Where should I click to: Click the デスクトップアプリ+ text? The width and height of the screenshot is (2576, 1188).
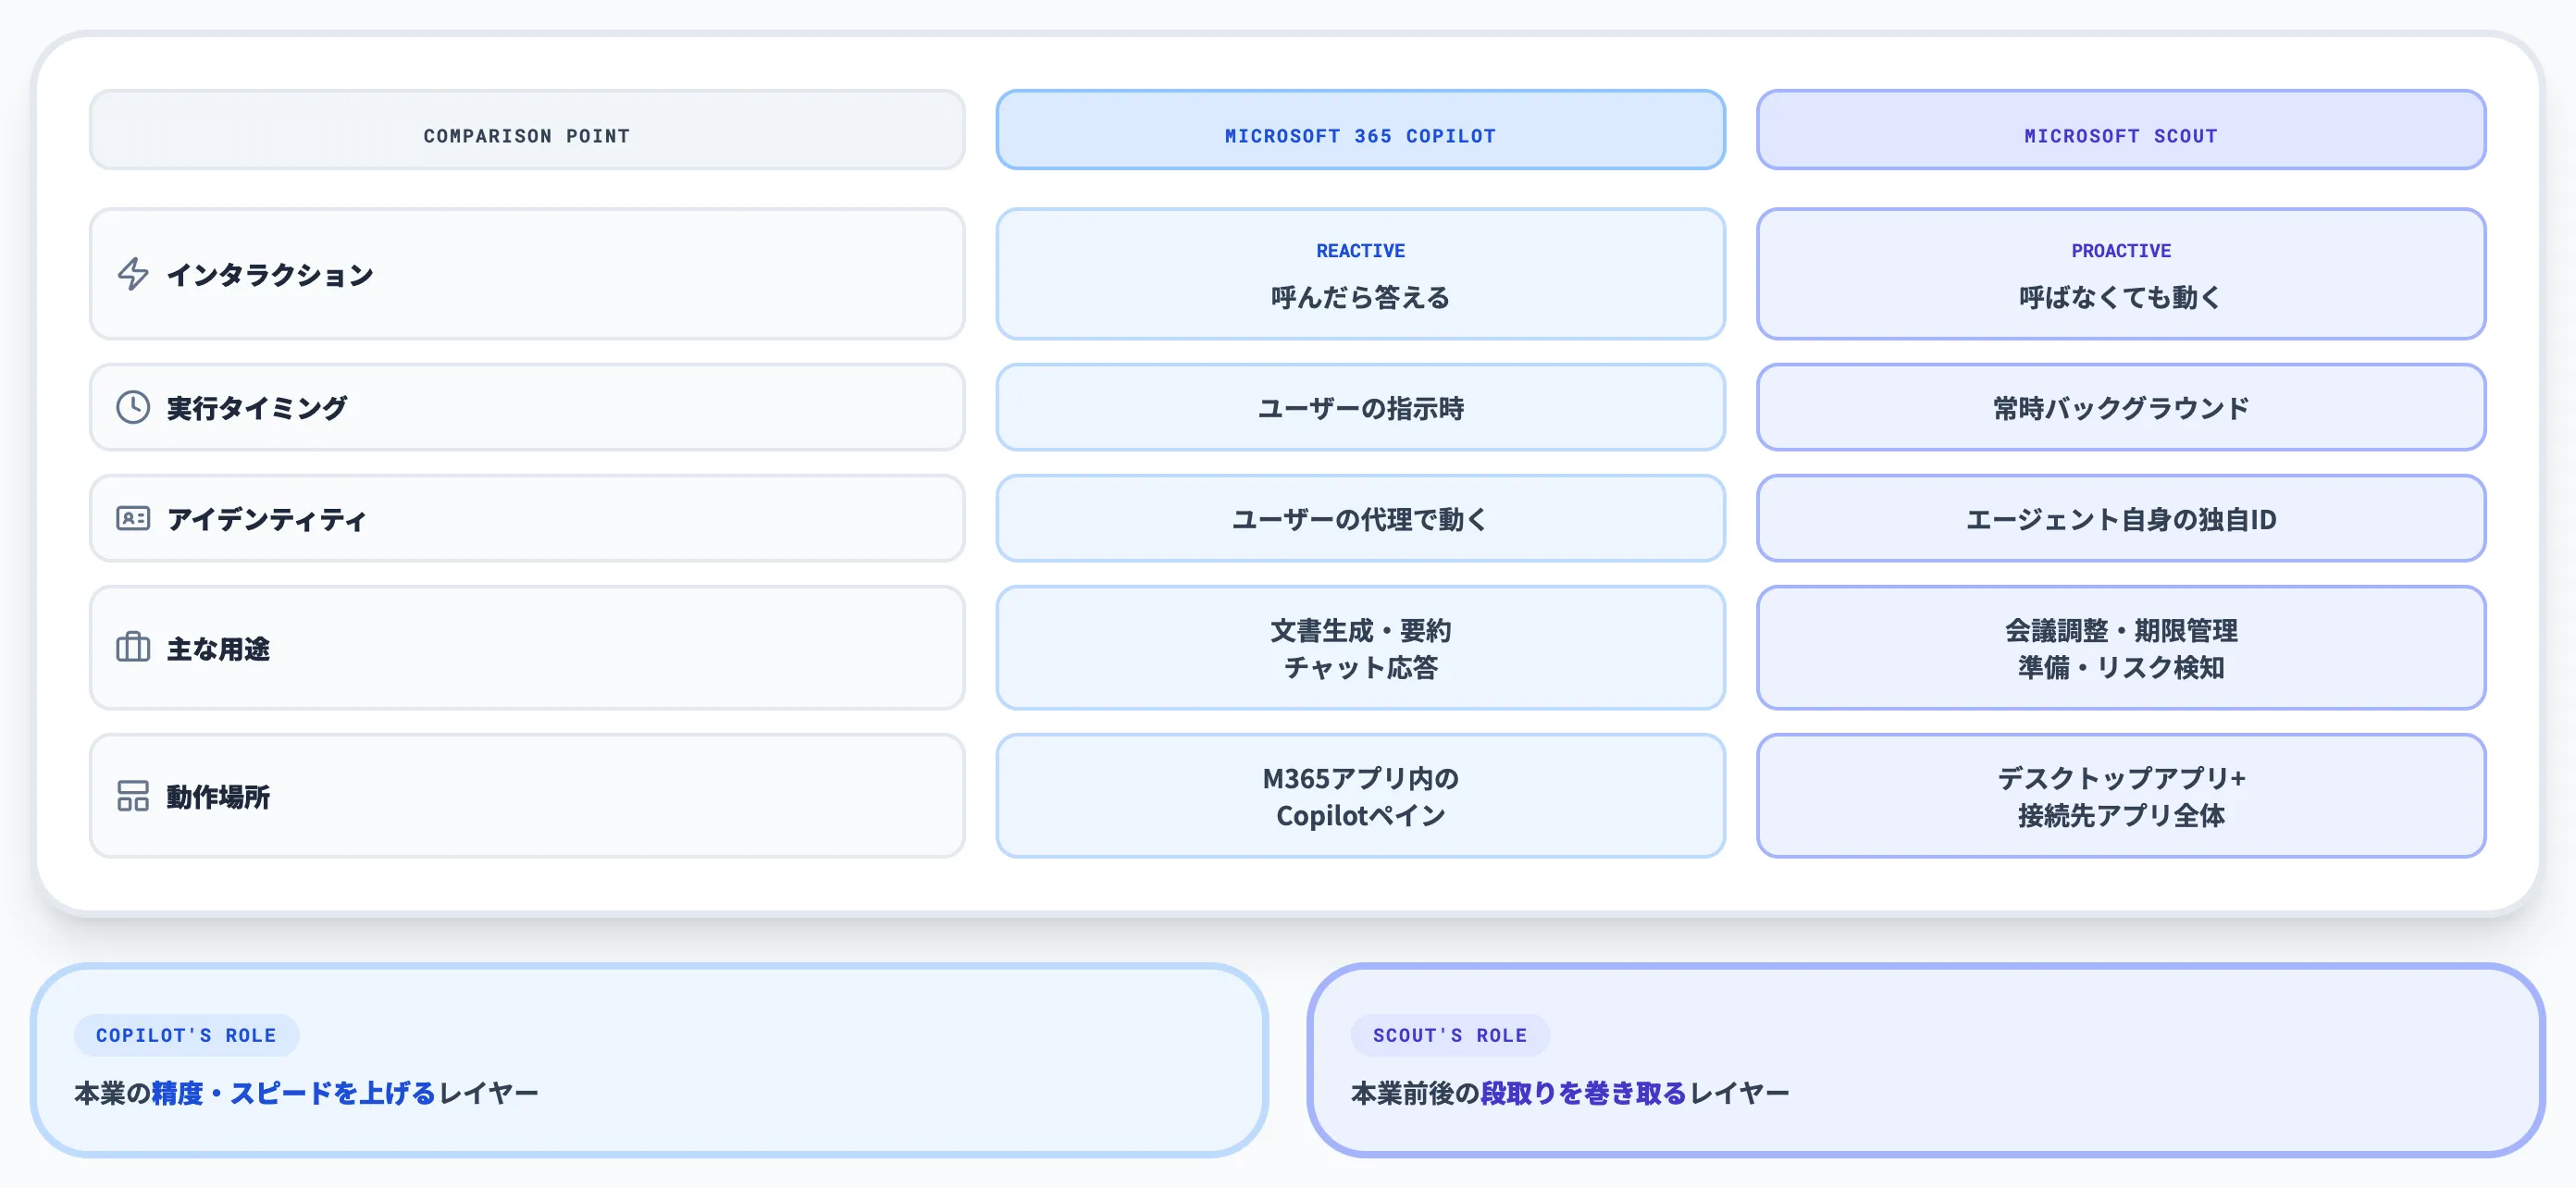pyautogui.click(x=2120, y=778)
